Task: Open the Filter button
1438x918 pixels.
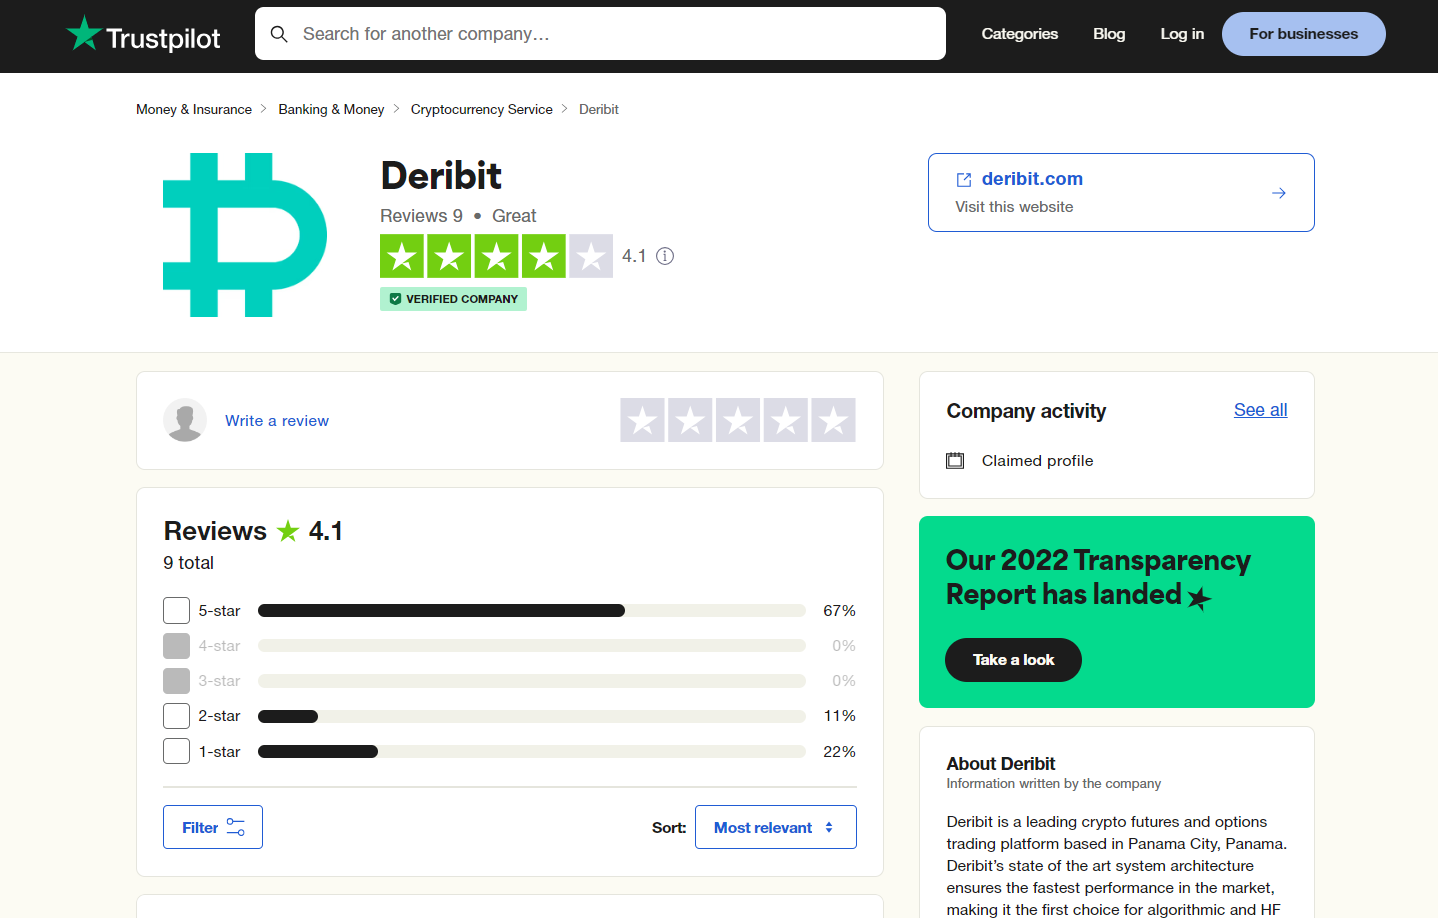Action: click(x=213, y=827)
